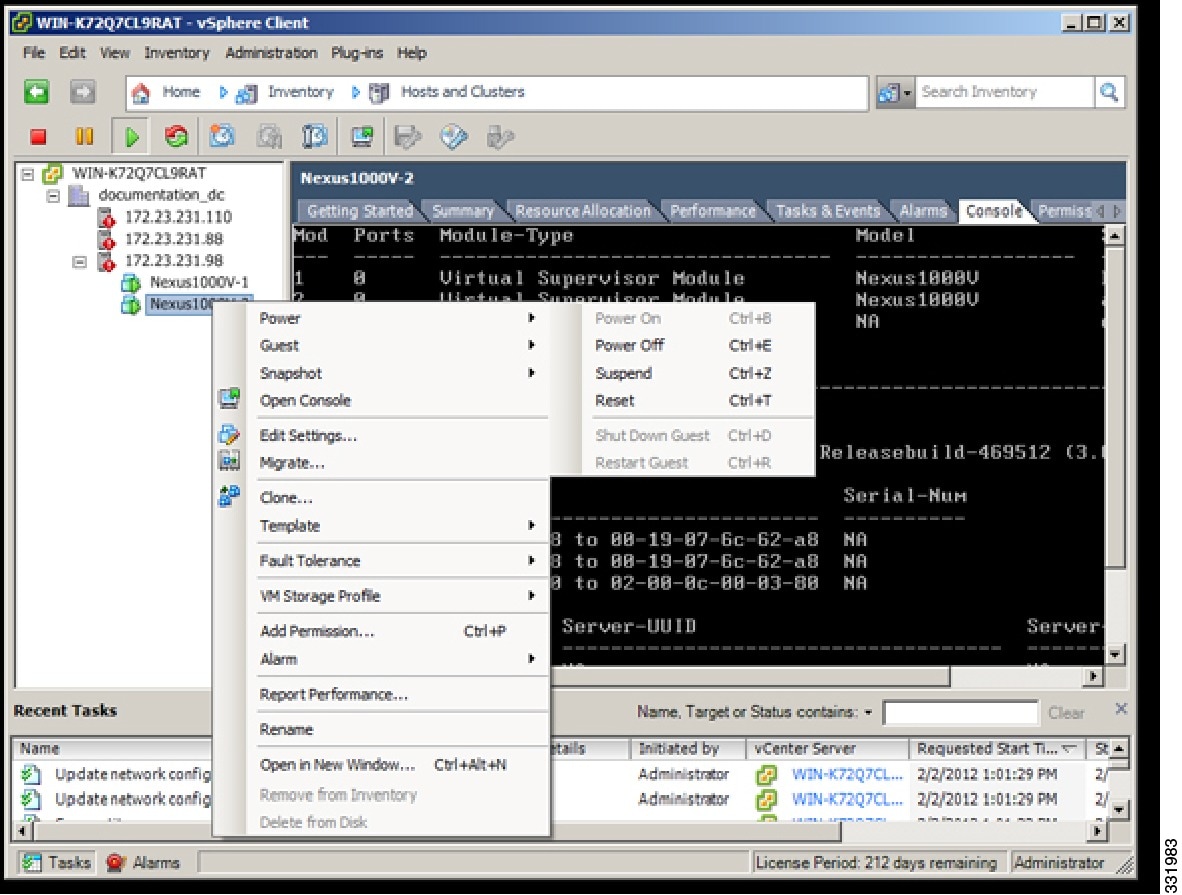This screenshot has height=895, width=1182.
Task: Click the Inventory breadcrumb link
Action: 301,92
